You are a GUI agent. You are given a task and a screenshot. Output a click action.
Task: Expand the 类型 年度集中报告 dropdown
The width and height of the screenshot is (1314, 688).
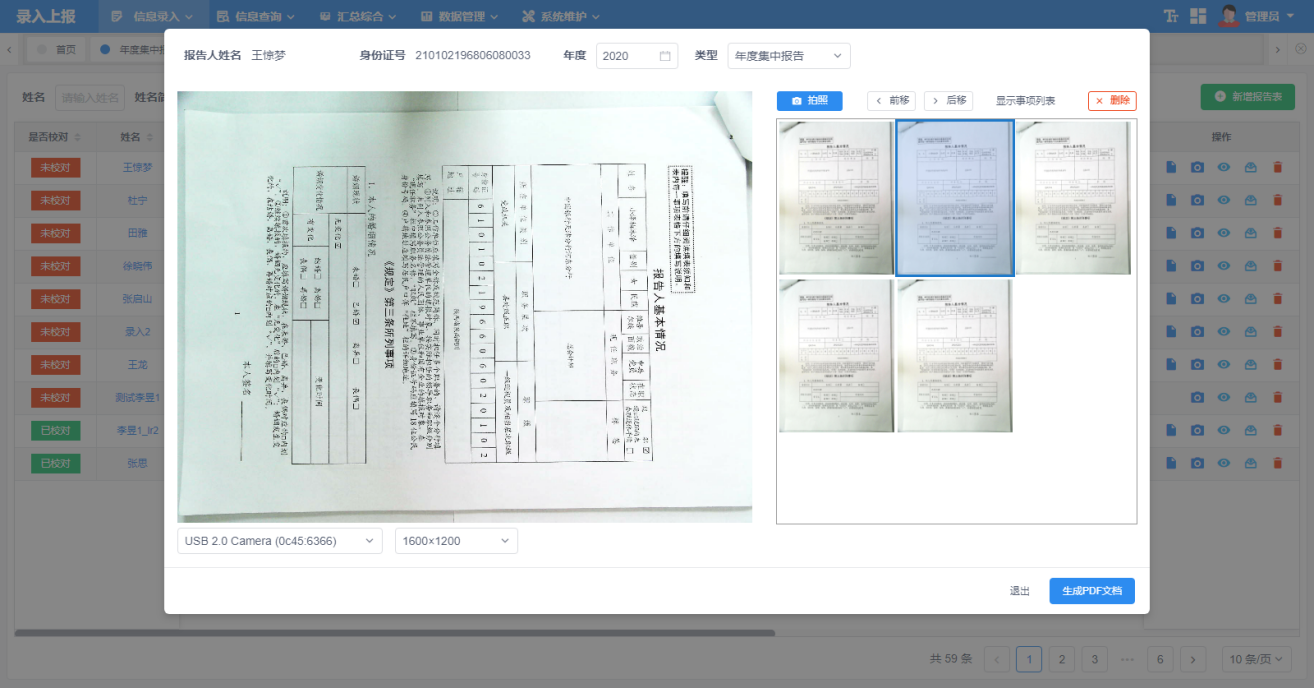[789, 56]
